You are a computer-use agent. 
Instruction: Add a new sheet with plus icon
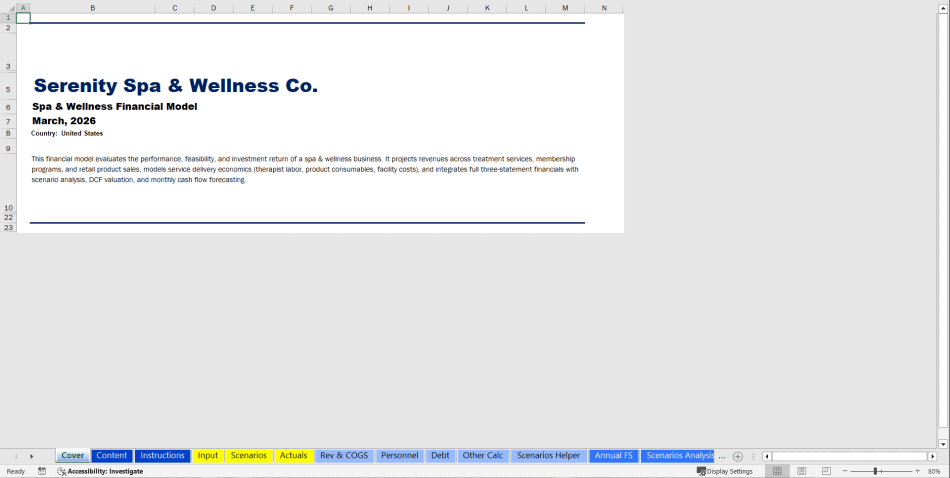coord(738,456)
